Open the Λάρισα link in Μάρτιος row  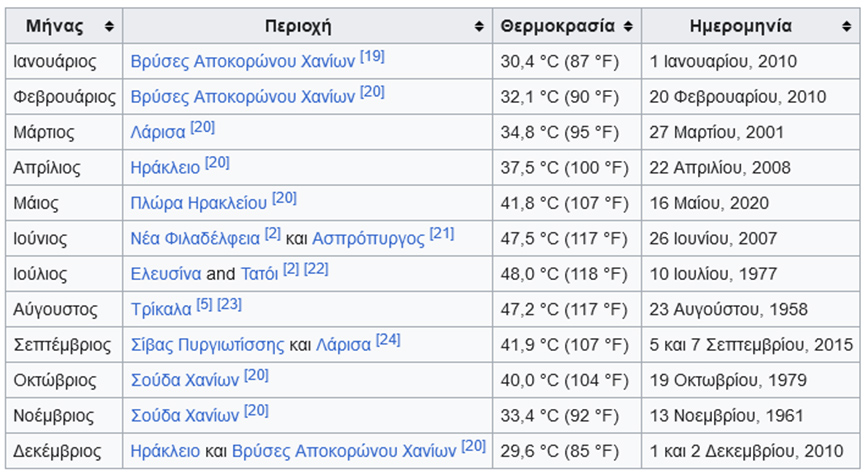[x=157, y=132]
